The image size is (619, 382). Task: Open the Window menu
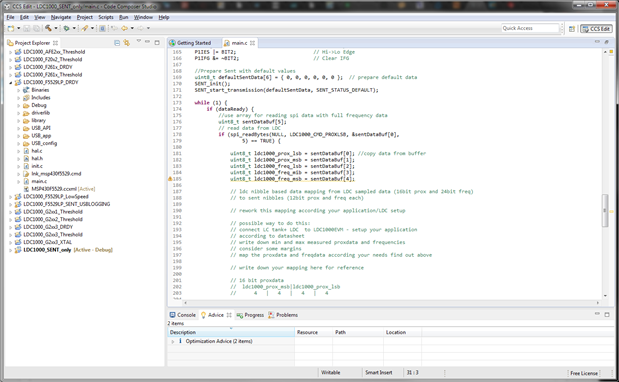pos(143,17)
